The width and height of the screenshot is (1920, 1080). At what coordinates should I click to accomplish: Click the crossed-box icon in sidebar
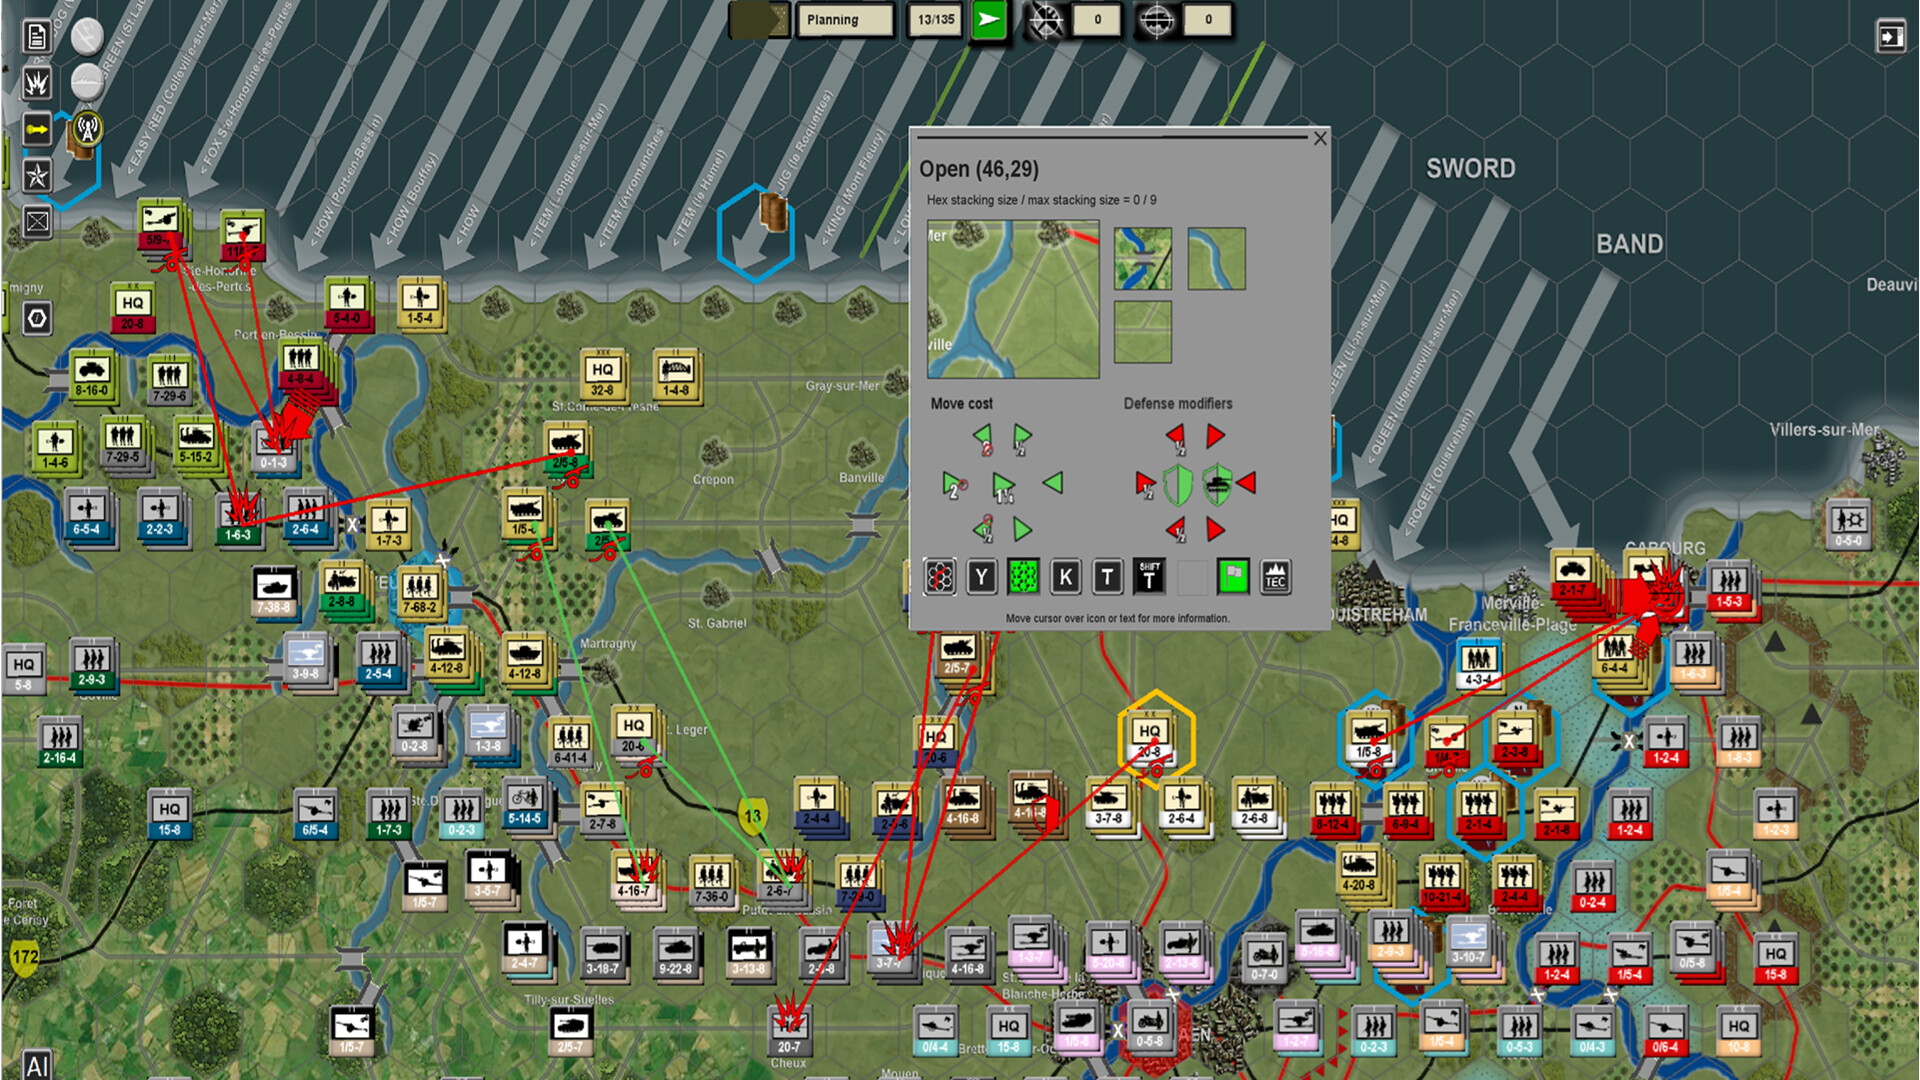pyautogui.click(x=37, y=222)
